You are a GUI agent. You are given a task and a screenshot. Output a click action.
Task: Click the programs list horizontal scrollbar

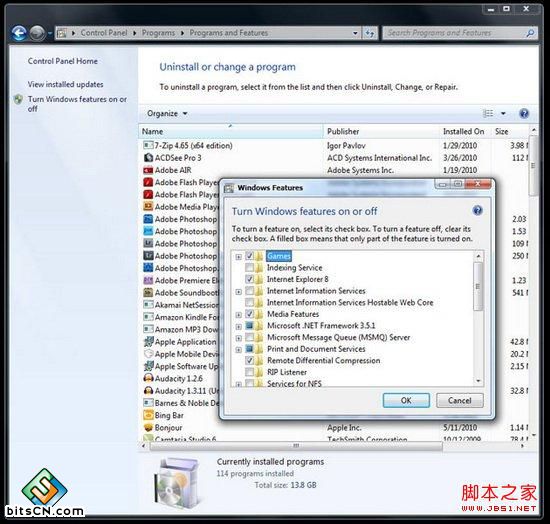point(296,446)
